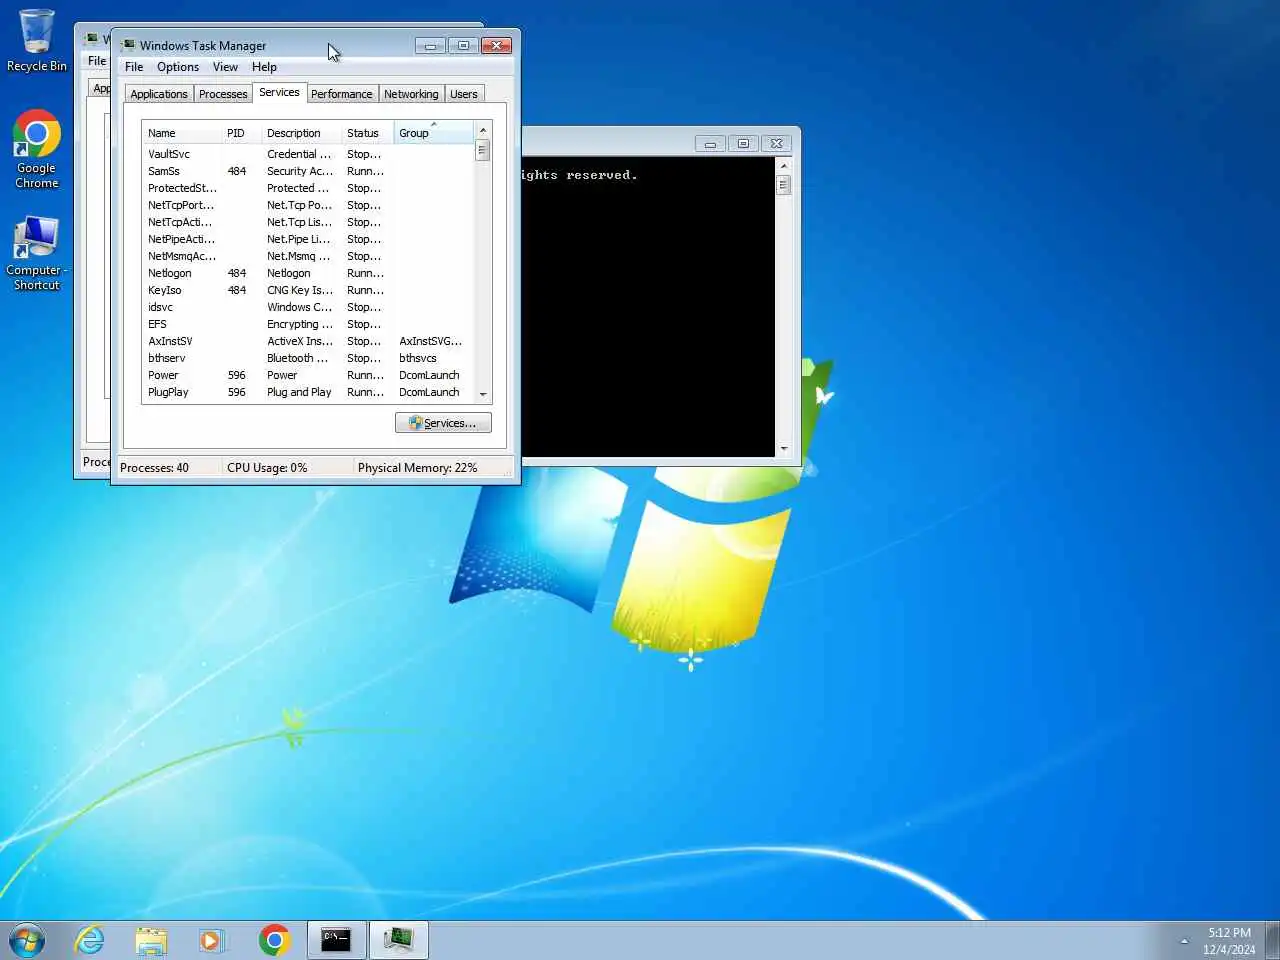
Task: Select the Services tab
Action: [x=279, y=92]
